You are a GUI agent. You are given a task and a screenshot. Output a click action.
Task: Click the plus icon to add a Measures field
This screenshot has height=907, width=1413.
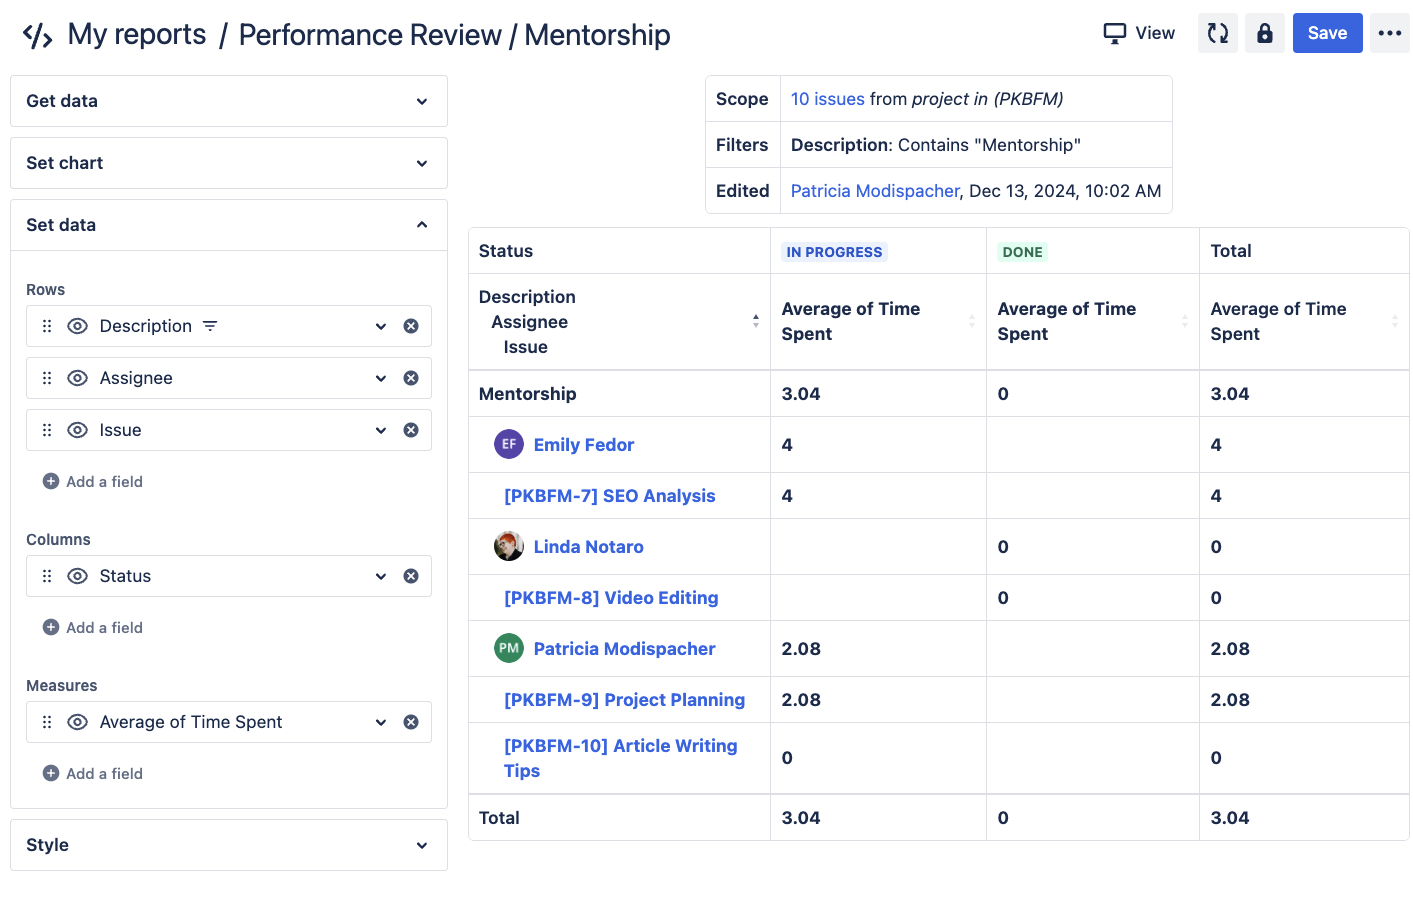tap(49, 773)
